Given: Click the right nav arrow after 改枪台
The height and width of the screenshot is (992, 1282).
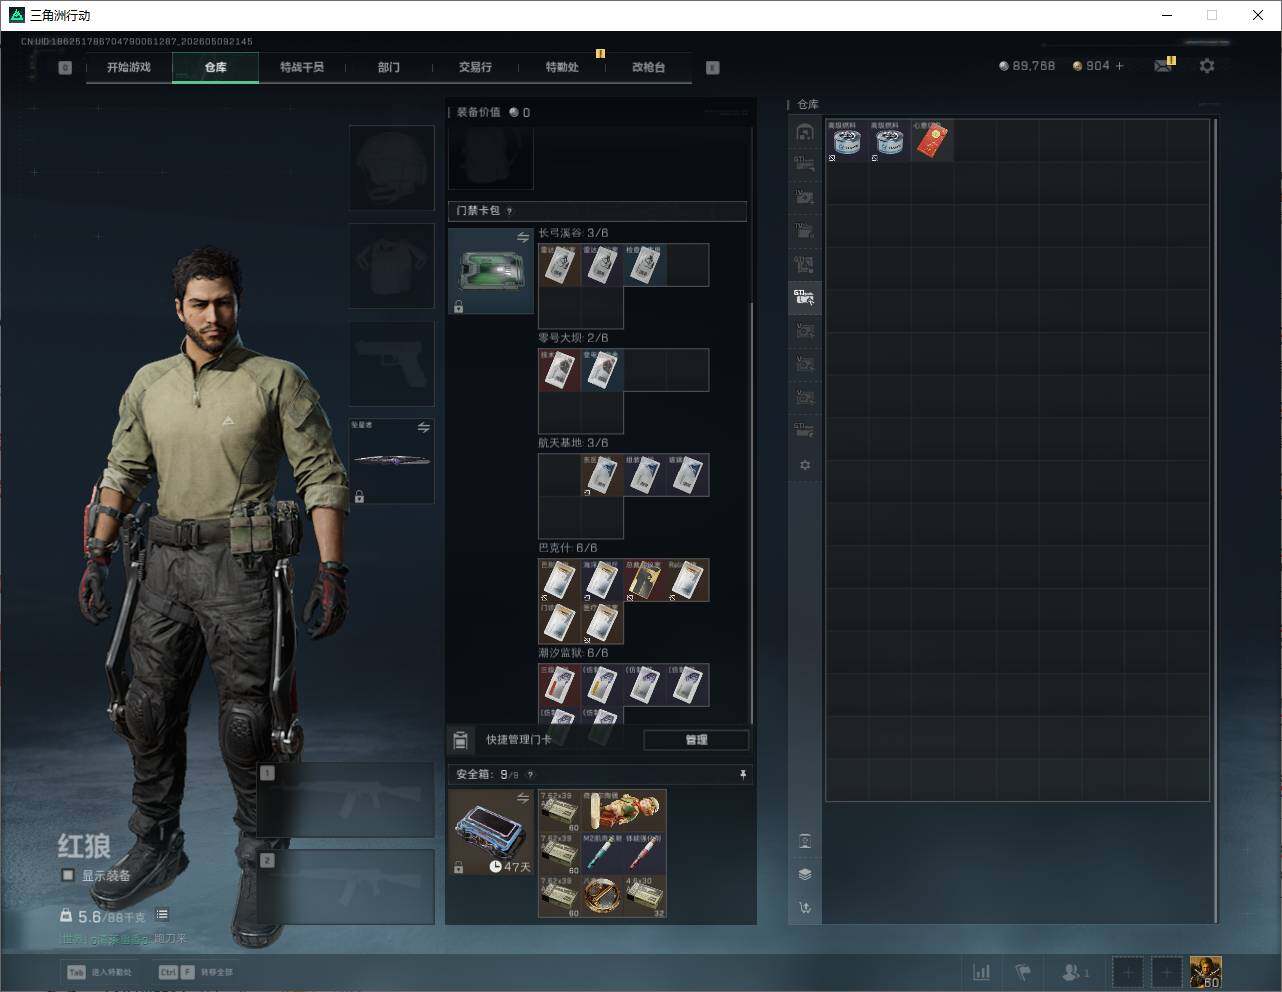Looking at the screenshot, I should pyautogui.click(x=713, y=68).
